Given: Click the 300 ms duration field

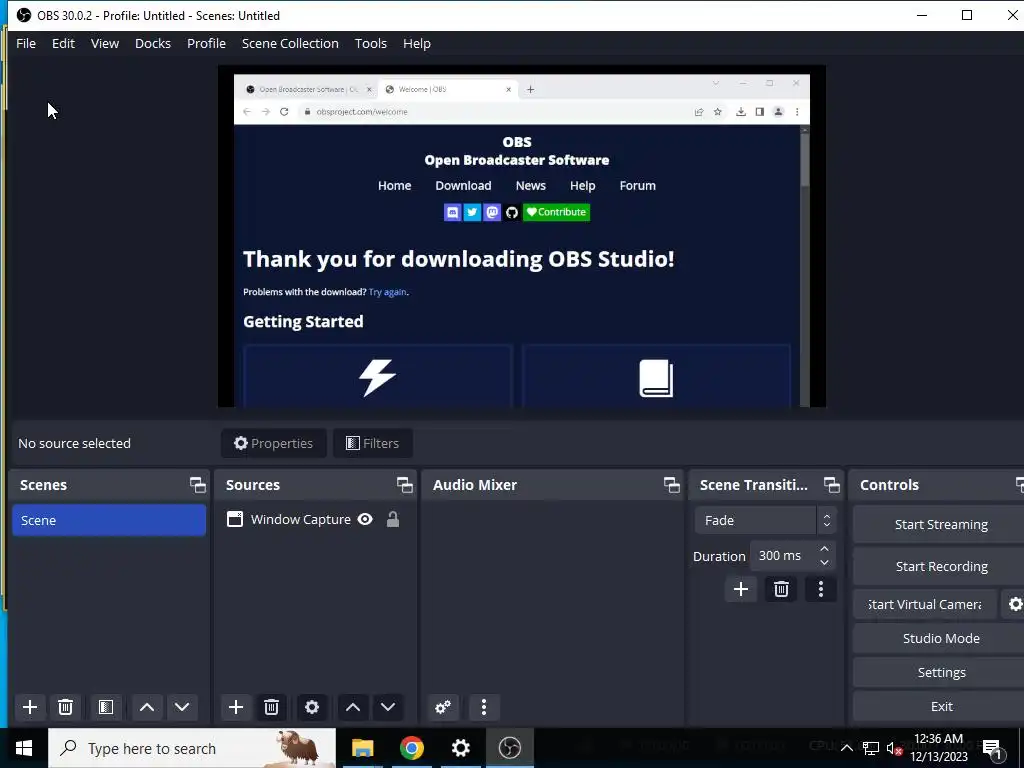Looking at the screenshot, I should 782,556.
